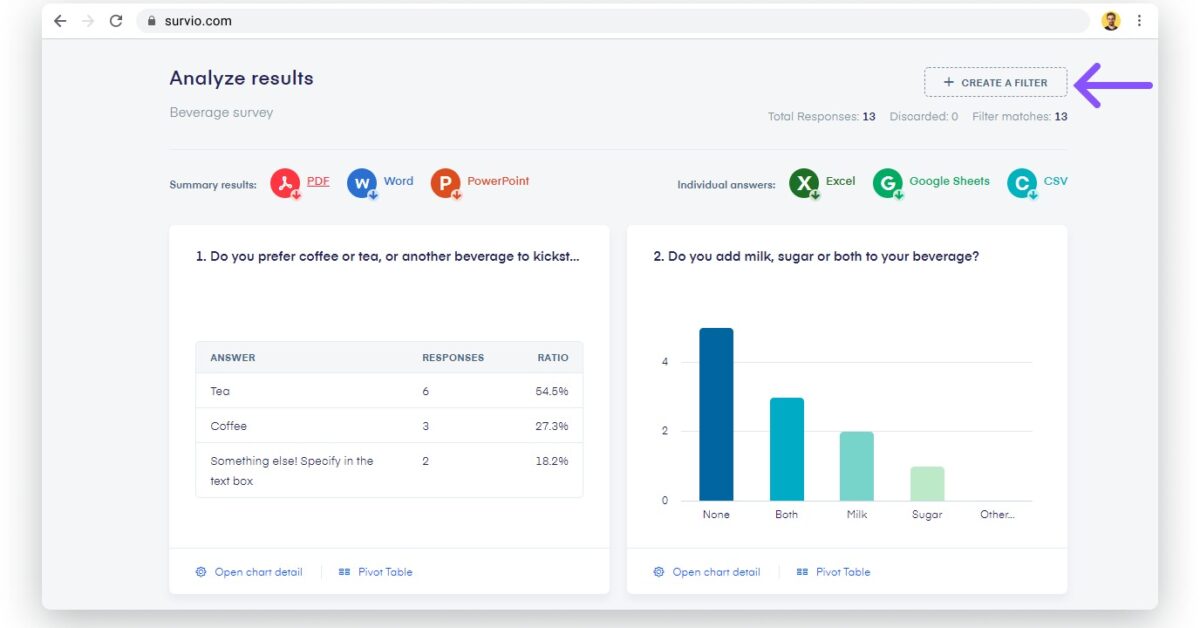The height and width of the screenshot is (628, 1200).
Task: Click the survio.com address bar
Action: (x=600, y=21)
